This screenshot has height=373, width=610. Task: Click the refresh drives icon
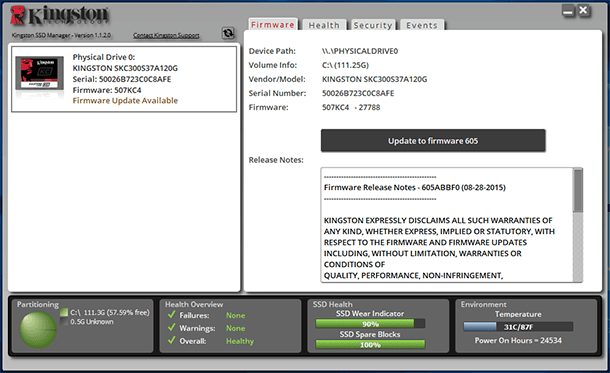coord(228,33)
